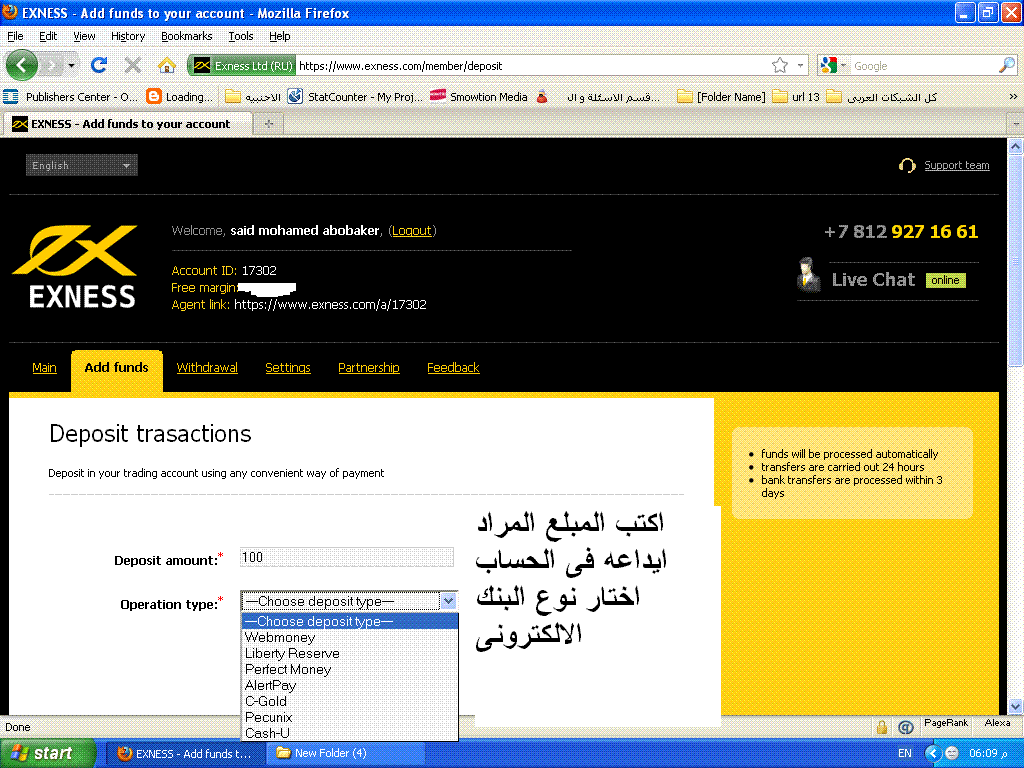This screenshot has width=1024, height=768.
Task: Click the Operation type dropdown arrow
Action: pos(448,601)
